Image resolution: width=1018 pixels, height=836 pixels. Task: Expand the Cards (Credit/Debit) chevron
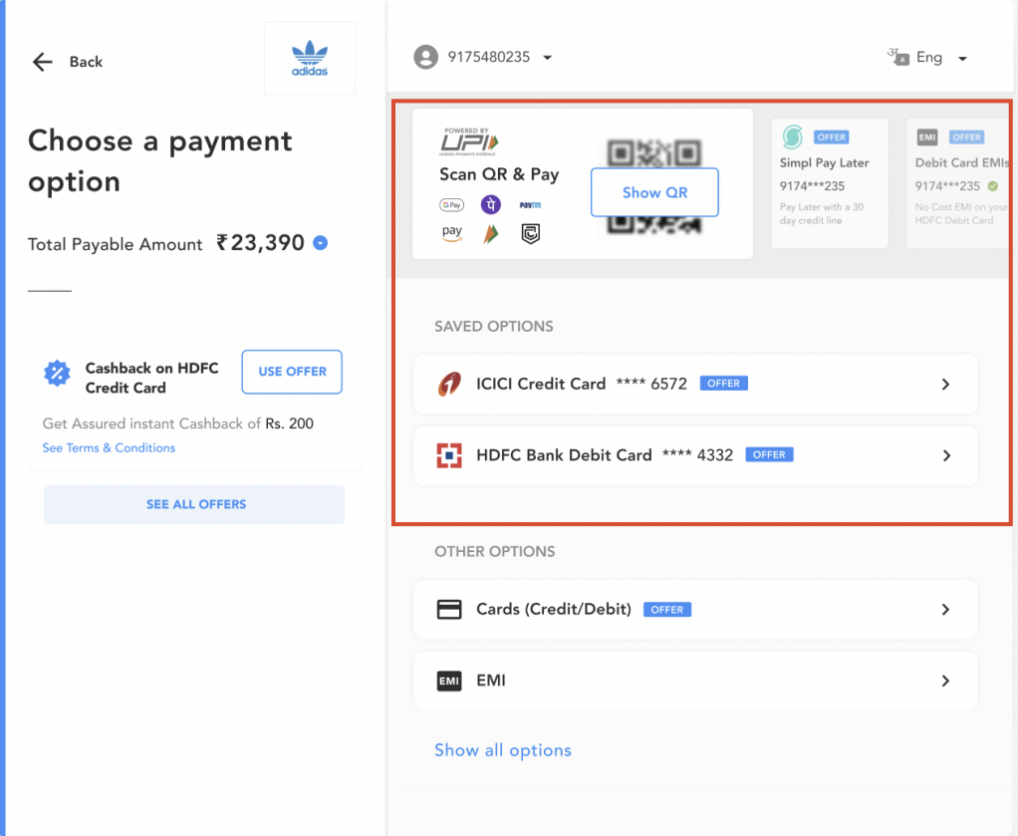[946, 609]
